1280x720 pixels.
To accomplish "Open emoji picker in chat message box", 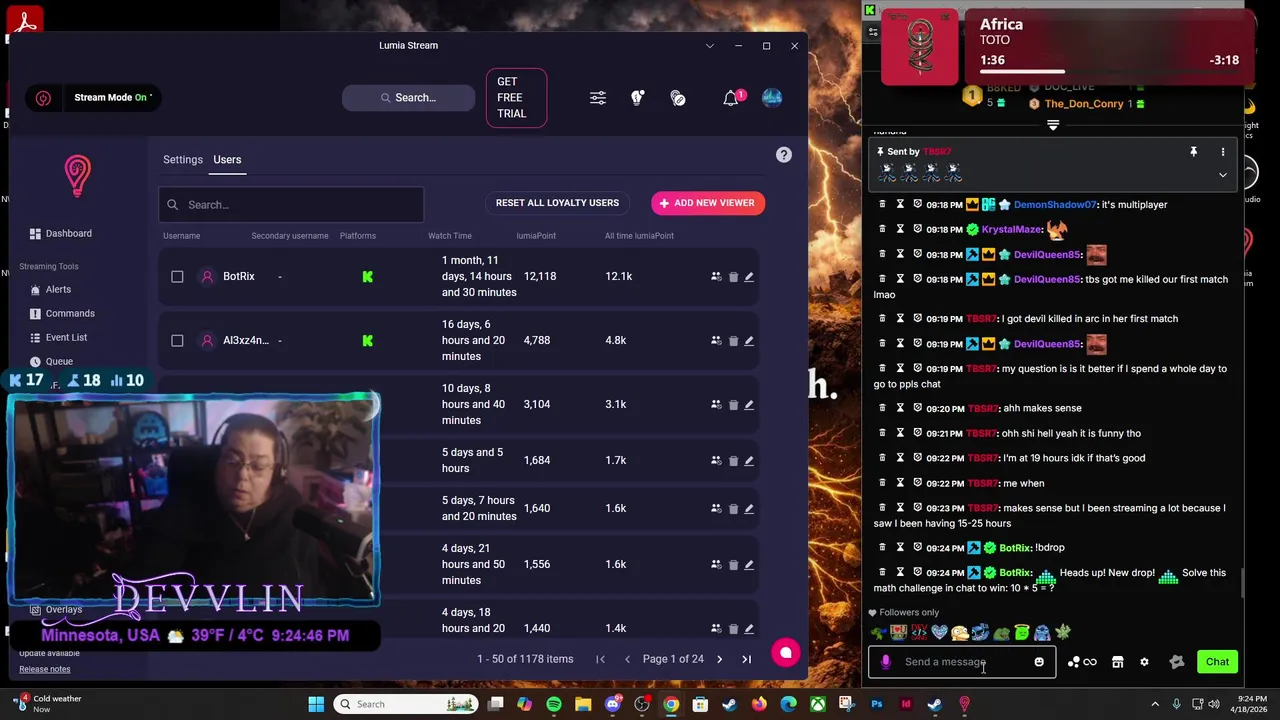I will click(x=1039, y=662).
